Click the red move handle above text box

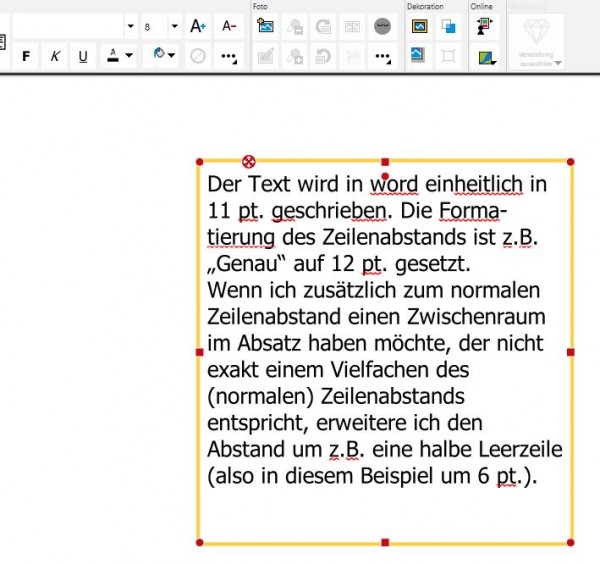(249, 161)
